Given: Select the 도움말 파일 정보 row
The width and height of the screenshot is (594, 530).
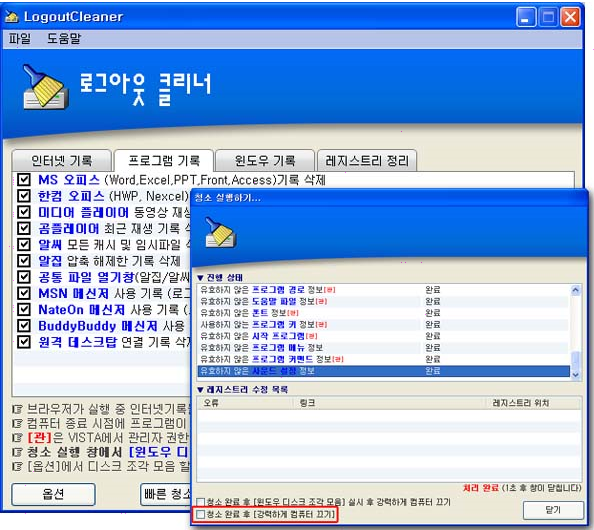Looking at the screenshot, I should coord(384,302).
